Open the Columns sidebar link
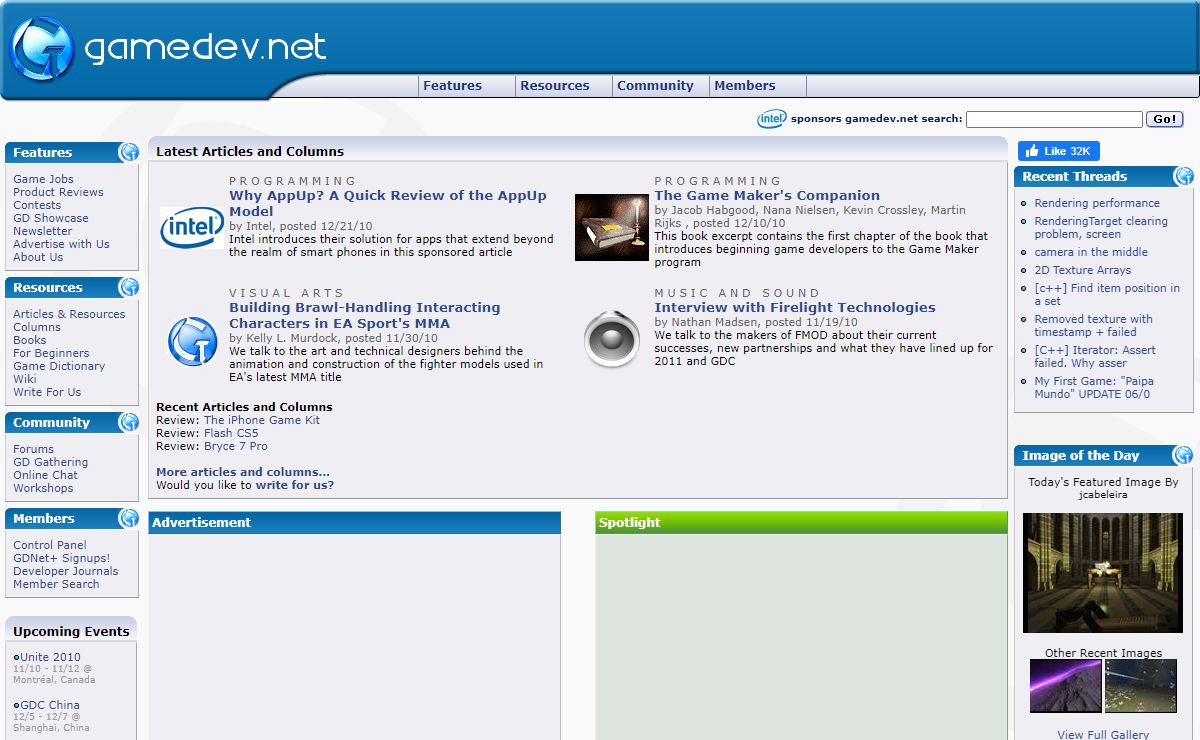The height and width of the screenshot is (740, 1200). click(37, 327)
